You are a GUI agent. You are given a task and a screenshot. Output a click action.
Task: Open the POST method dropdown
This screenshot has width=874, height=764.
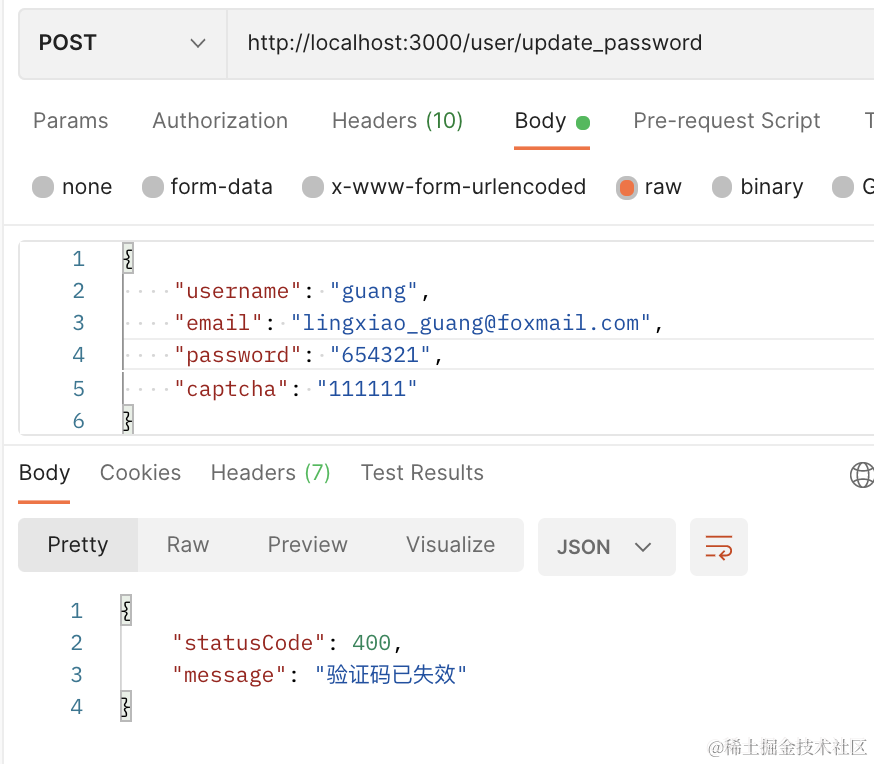click(122, 43)
